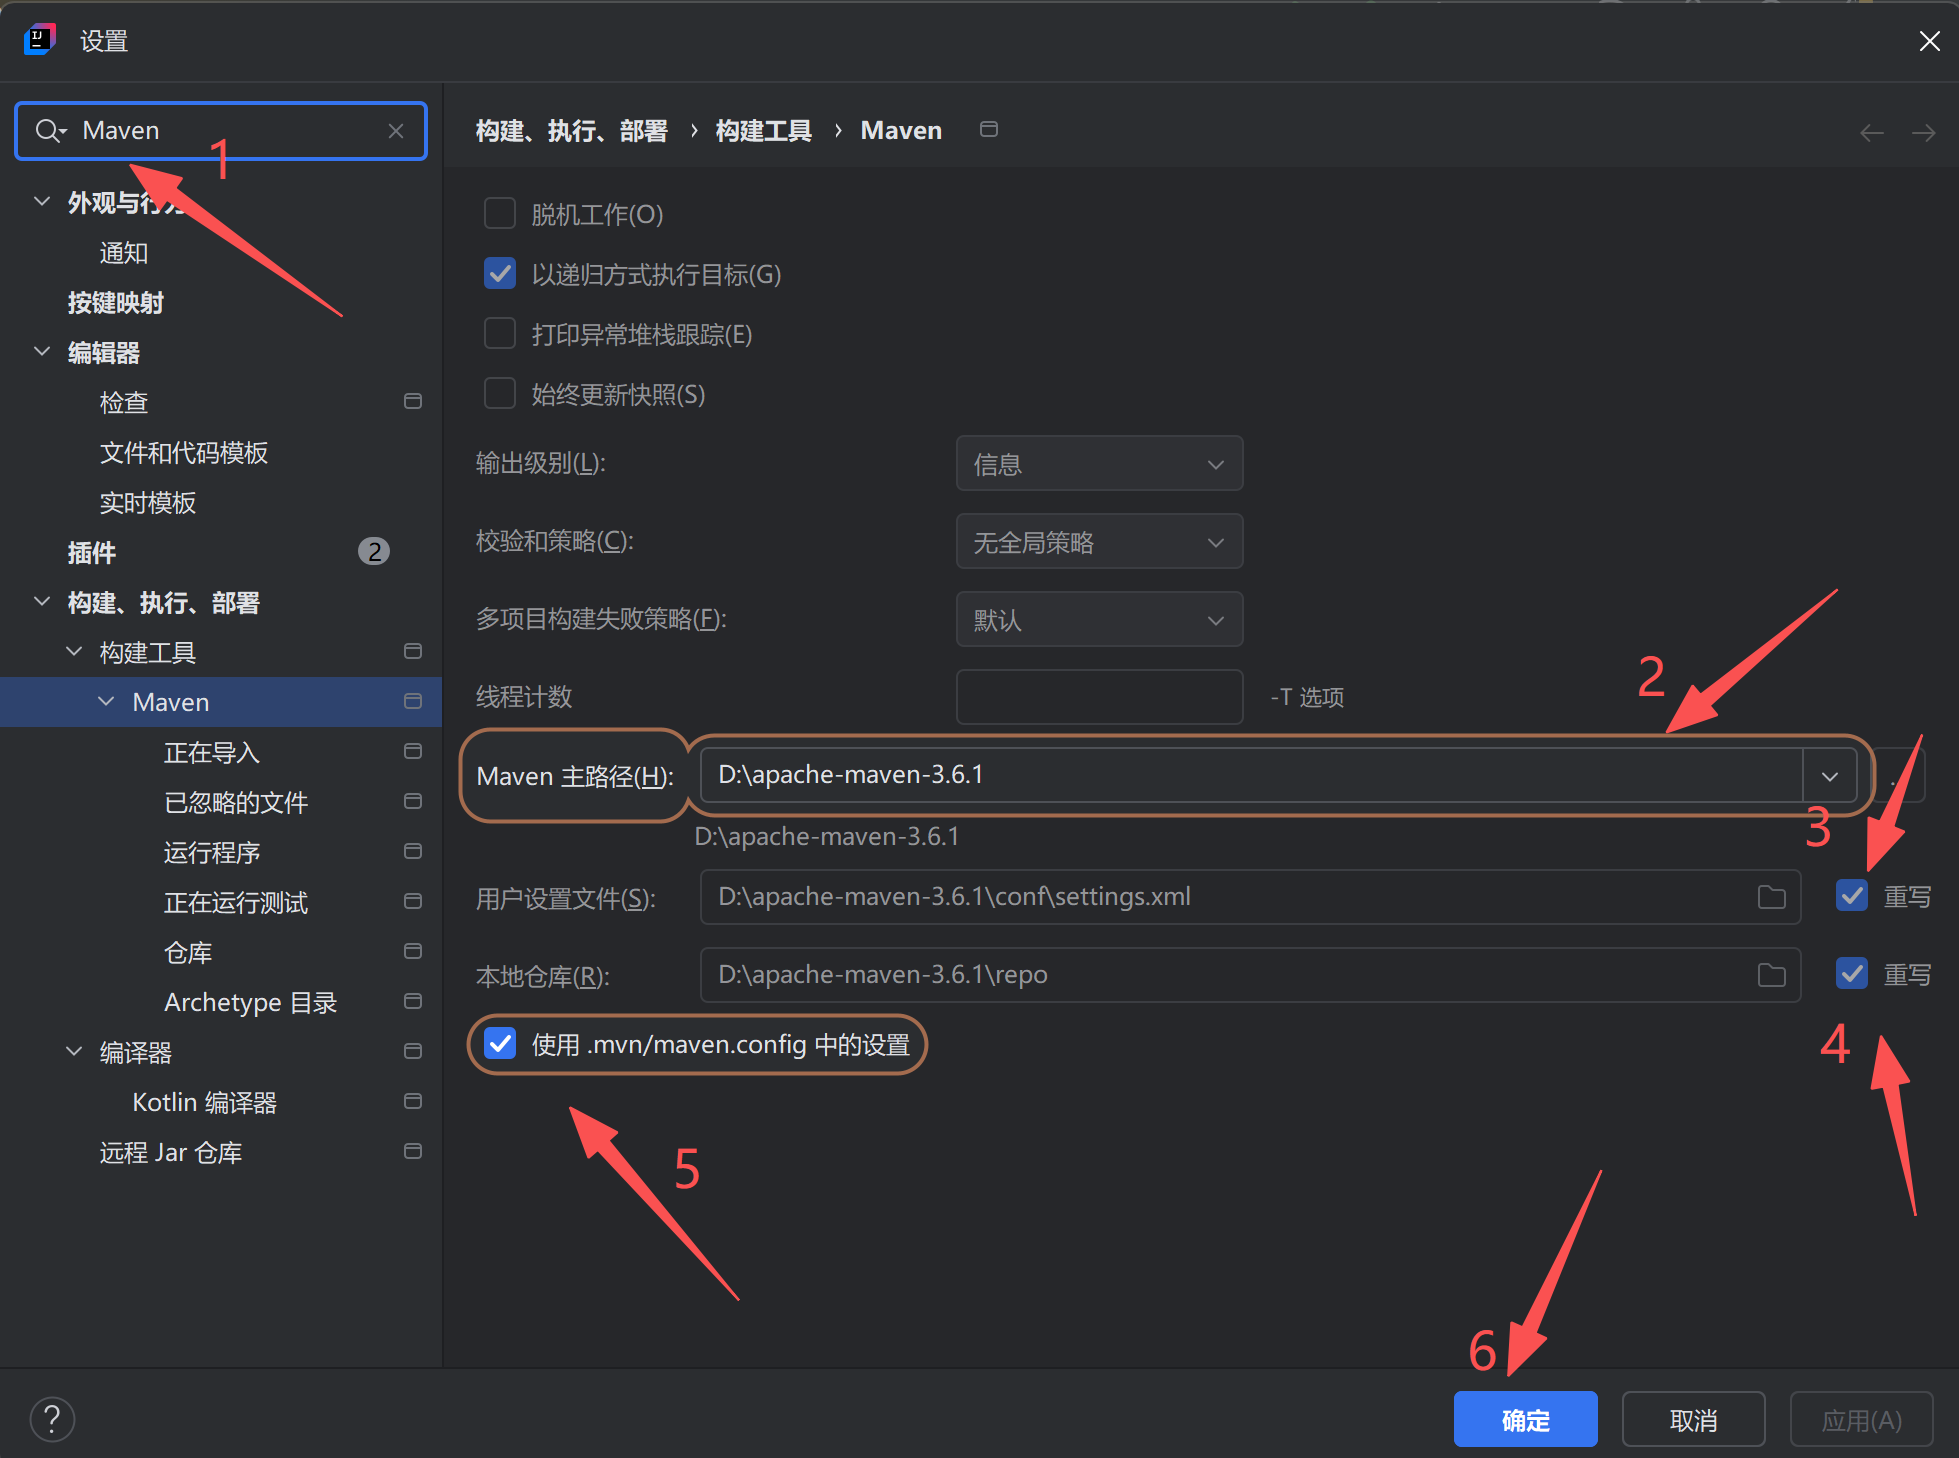
Task: Click the 线程计数 input field
Action: [1099, 697]
